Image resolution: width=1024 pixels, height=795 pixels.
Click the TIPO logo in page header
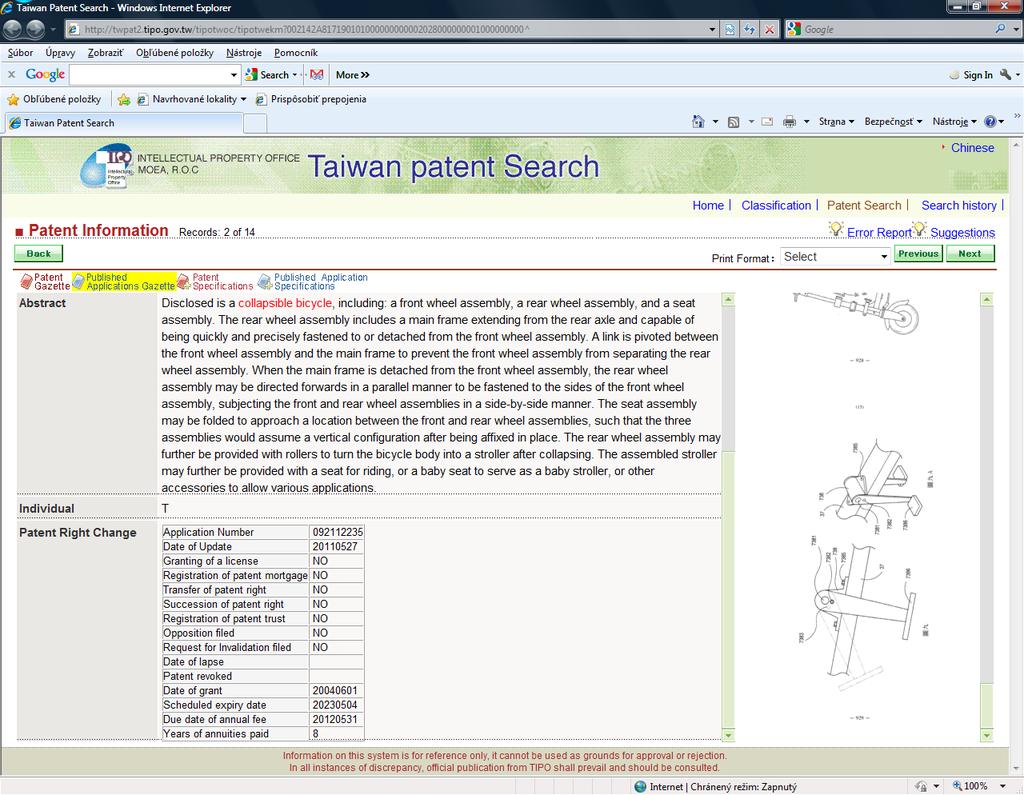108,166
